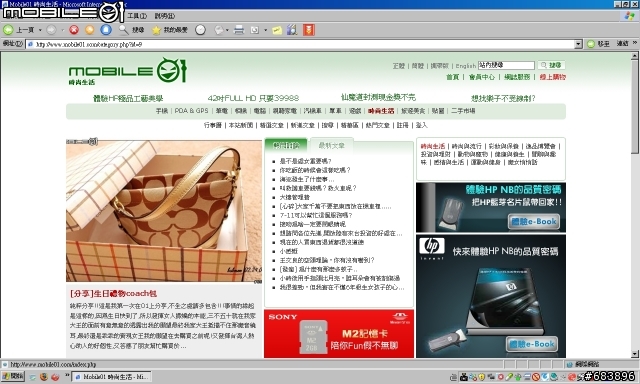Select PDA & GPS category in nav bar
The width and height of the screenshot is (640, 384).
(191, 111)
